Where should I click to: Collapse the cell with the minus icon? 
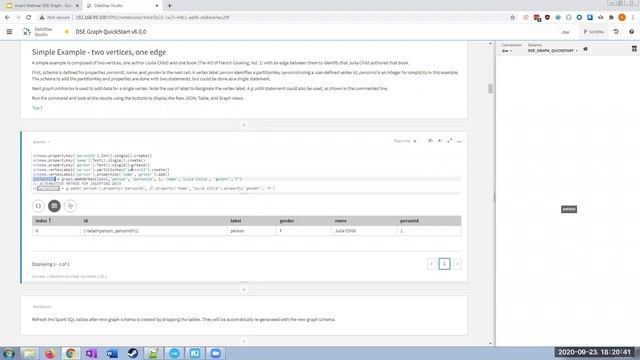(x=459, y=141)
